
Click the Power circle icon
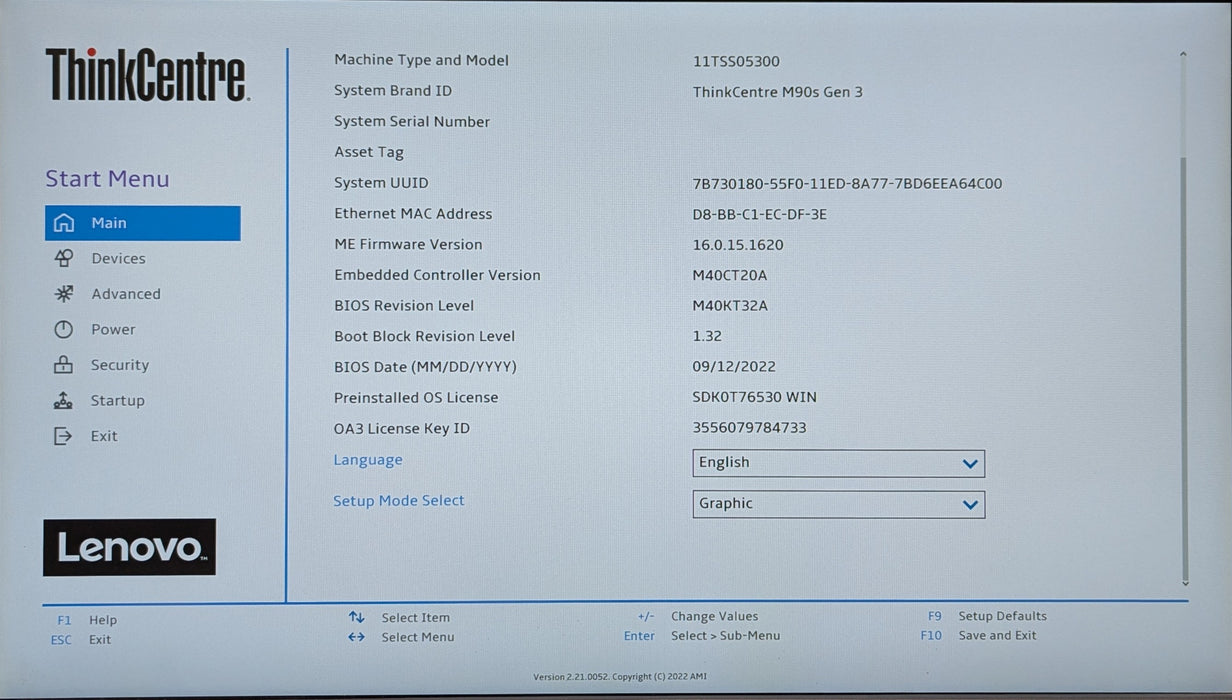[x=64, y=329]
